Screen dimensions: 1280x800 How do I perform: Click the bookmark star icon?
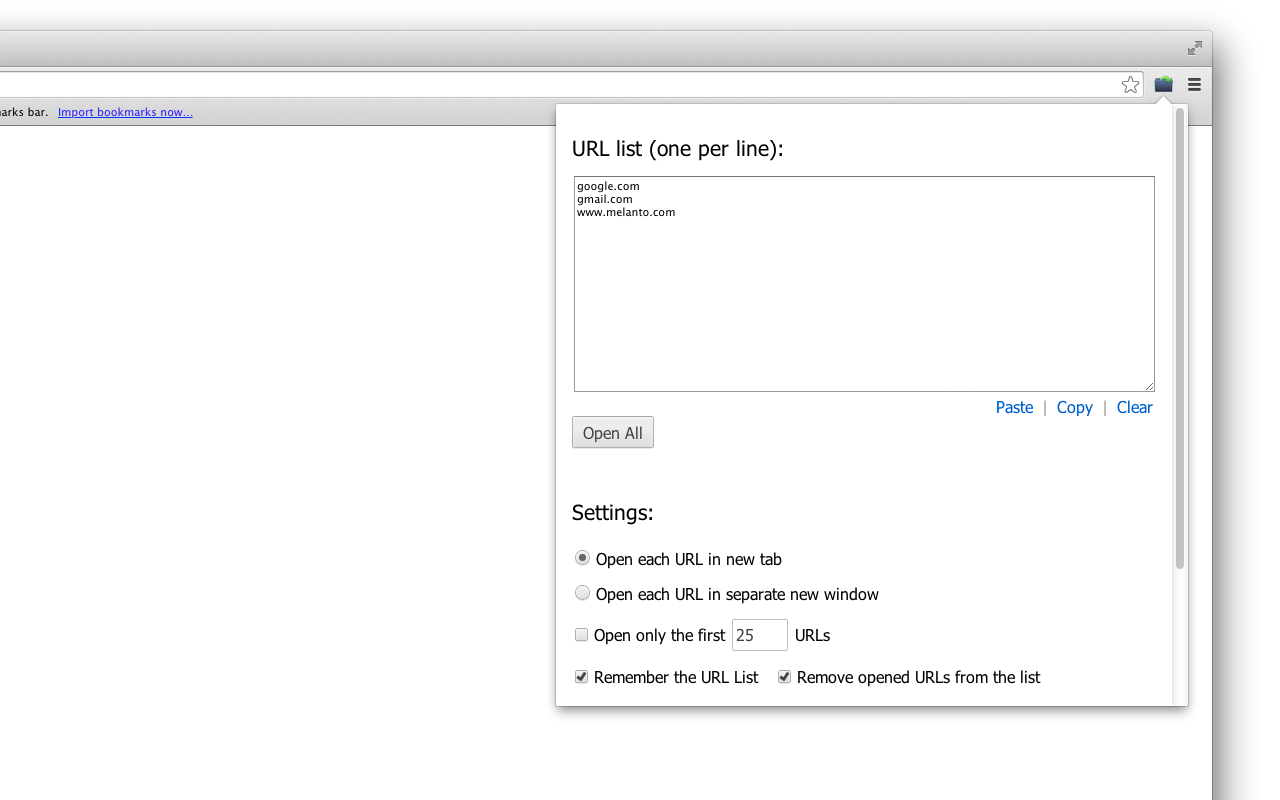click(x=1130, y=84)
